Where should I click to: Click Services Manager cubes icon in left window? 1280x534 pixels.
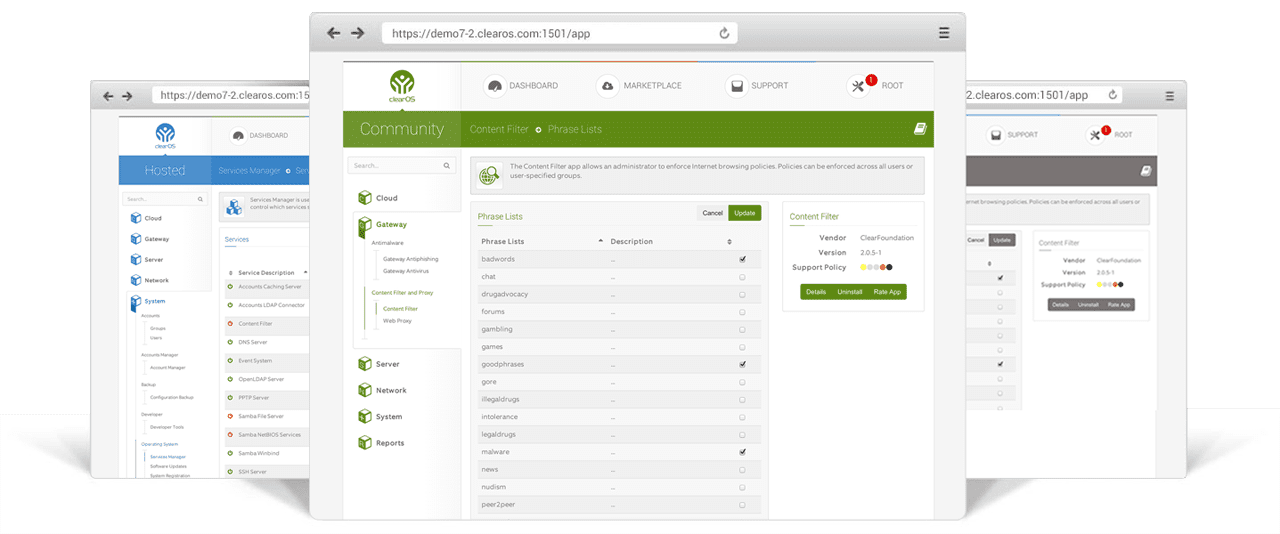click(234, 207)
